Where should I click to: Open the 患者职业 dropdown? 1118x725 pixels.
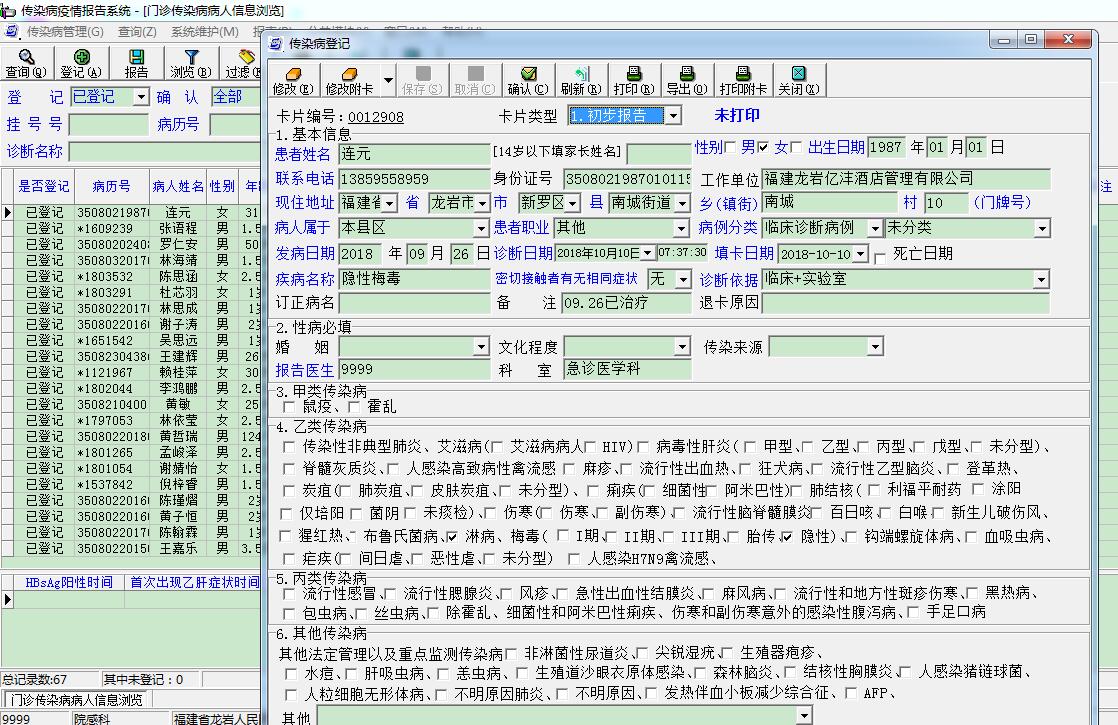click(x=682, y=228)
